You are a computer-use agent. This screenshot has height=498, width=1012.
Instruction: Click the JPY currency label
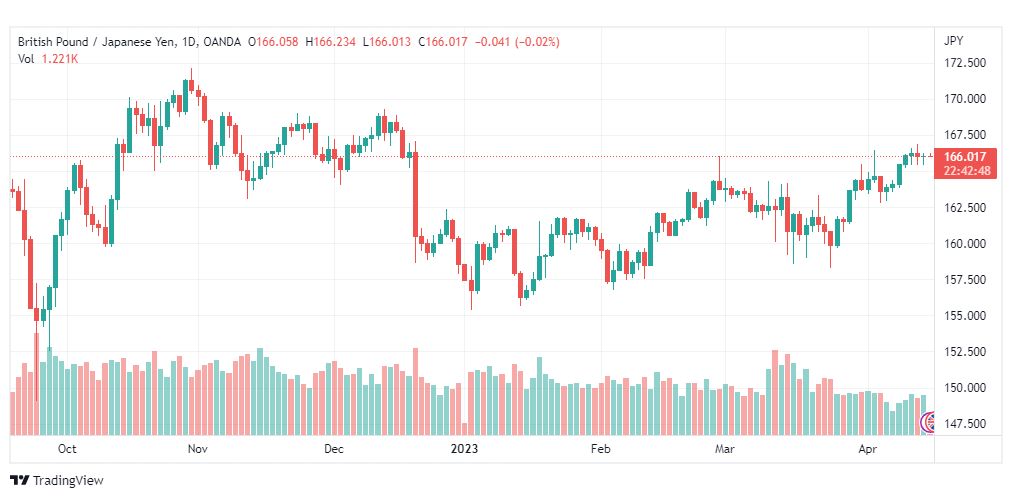[953, 41]
